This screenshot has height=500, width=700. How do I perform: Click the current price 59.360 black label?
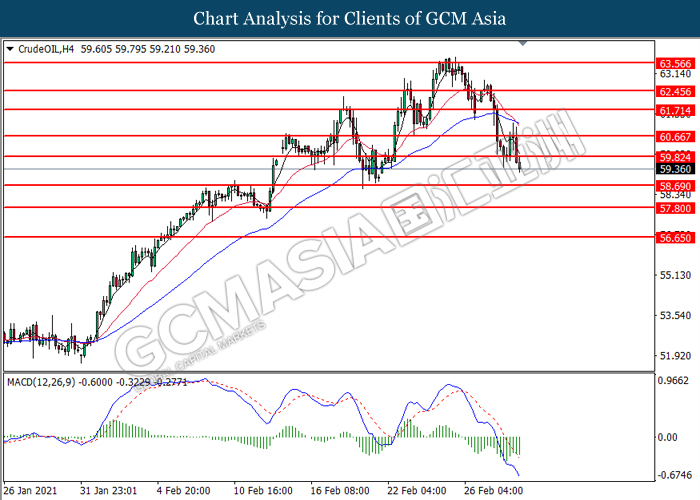coord(674,169)
